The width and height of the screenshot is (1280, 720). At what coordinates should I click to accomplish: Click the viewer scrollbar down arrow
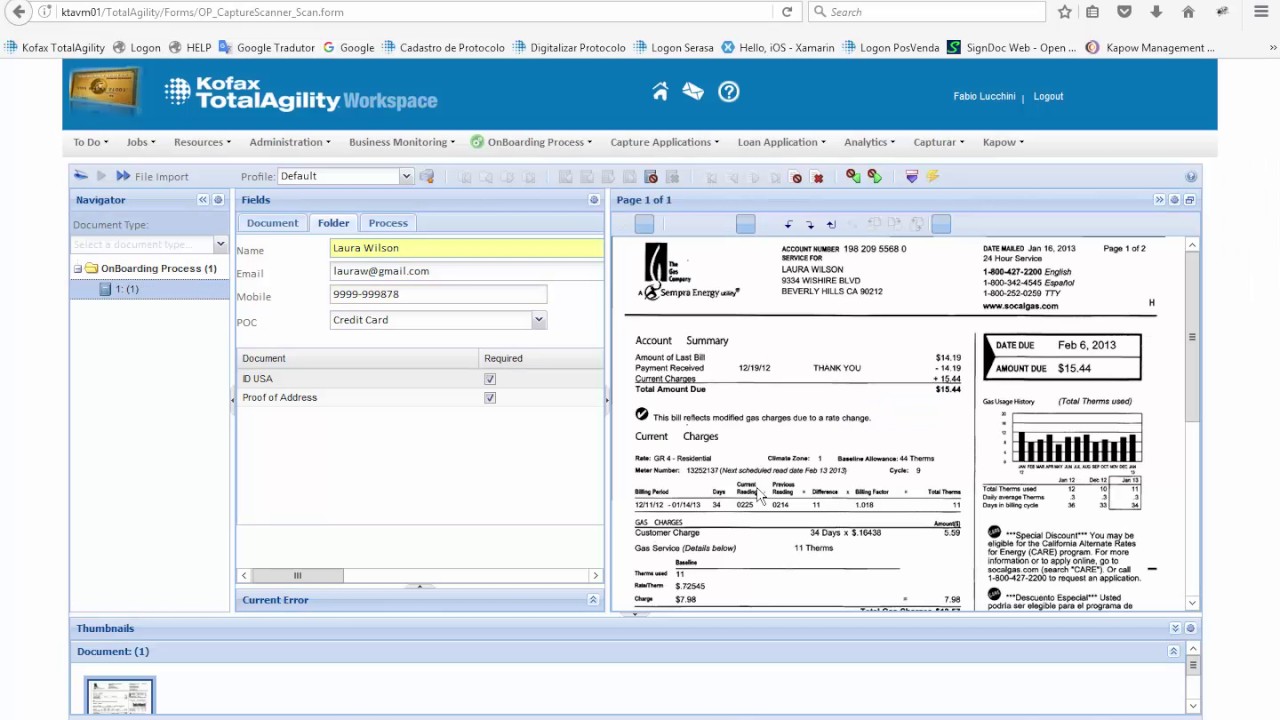[x=1192, y=603]
